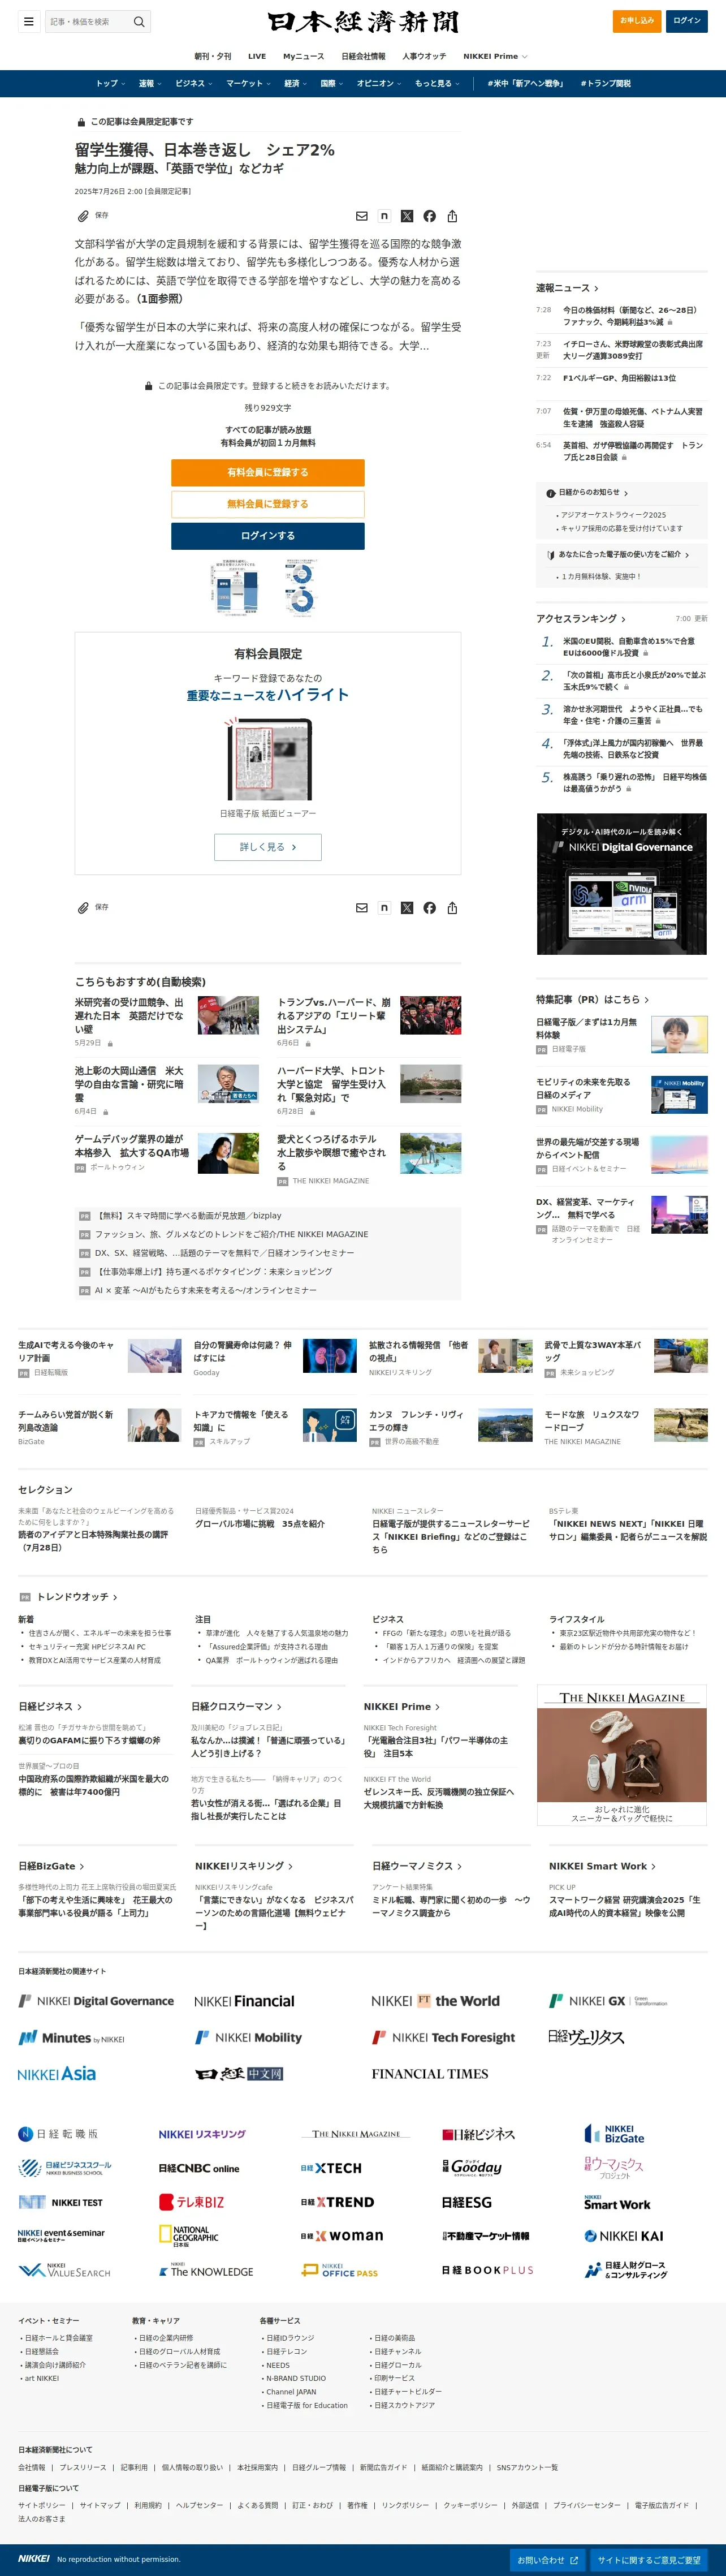726x2576 pixels.
Task: Open Minutes by NIKKEI logo link
Action: 72,2038
